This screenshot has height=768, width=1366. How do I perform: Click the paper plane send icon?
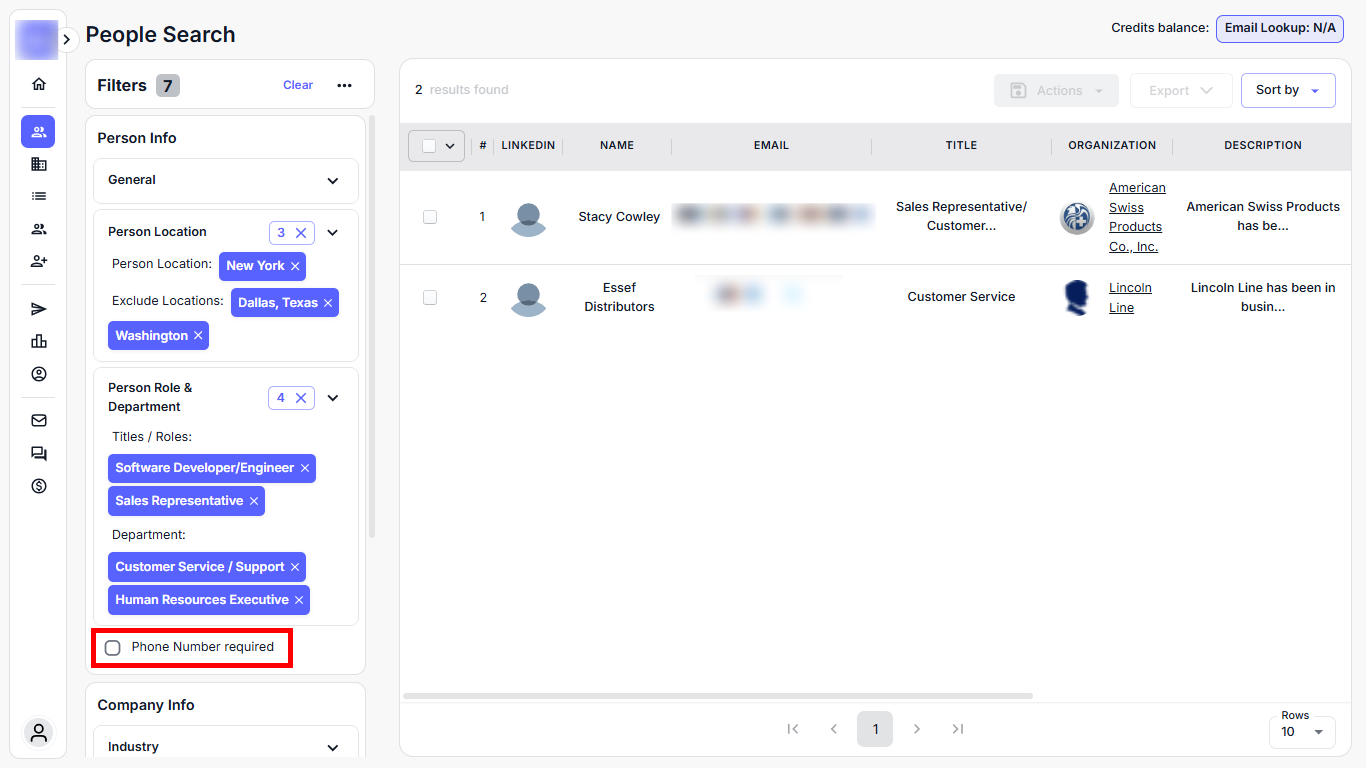point(39,309)
